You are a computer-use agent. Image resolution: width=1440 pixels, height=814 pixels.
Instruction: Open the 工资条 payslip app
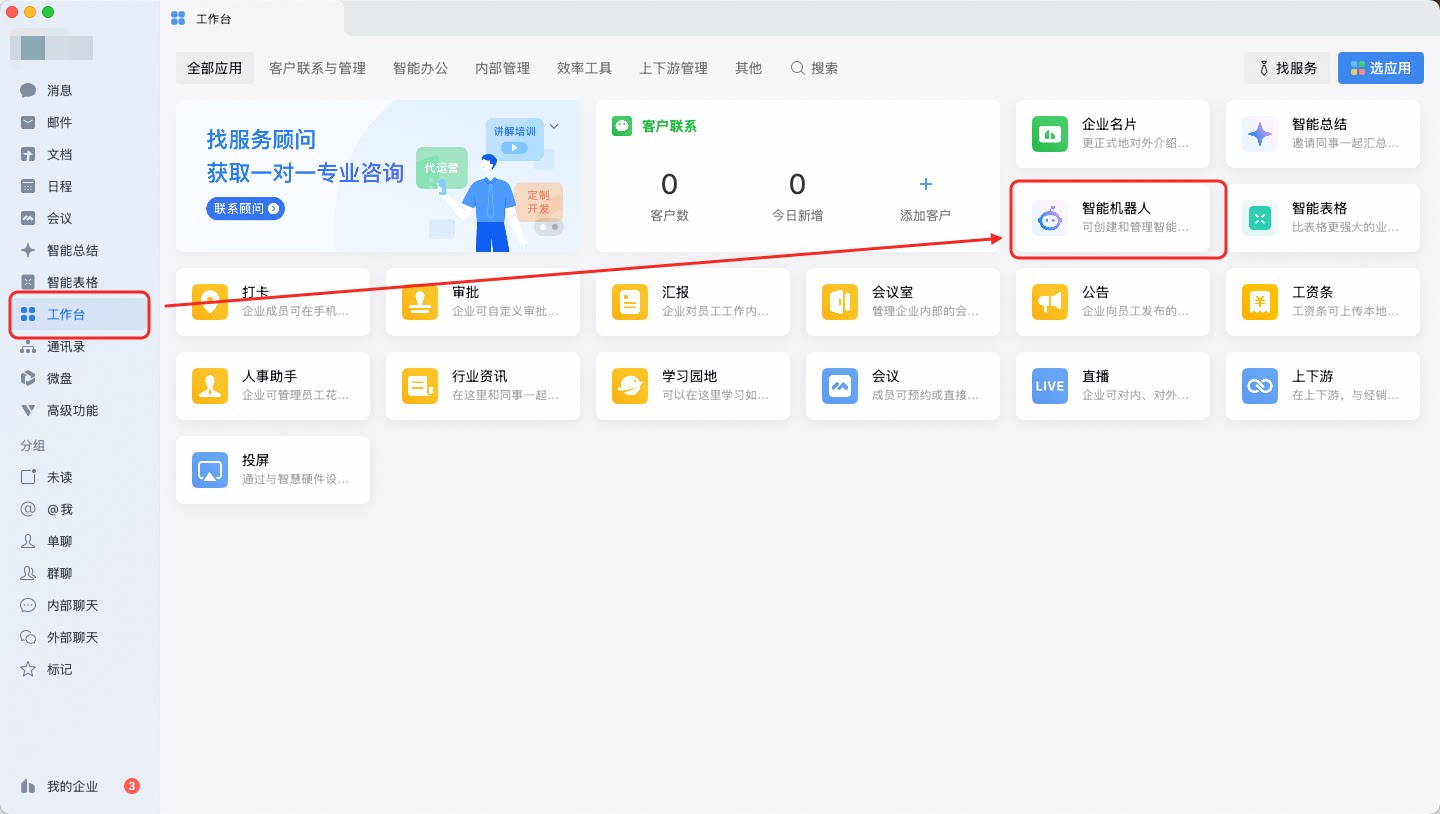(1323, 302)
